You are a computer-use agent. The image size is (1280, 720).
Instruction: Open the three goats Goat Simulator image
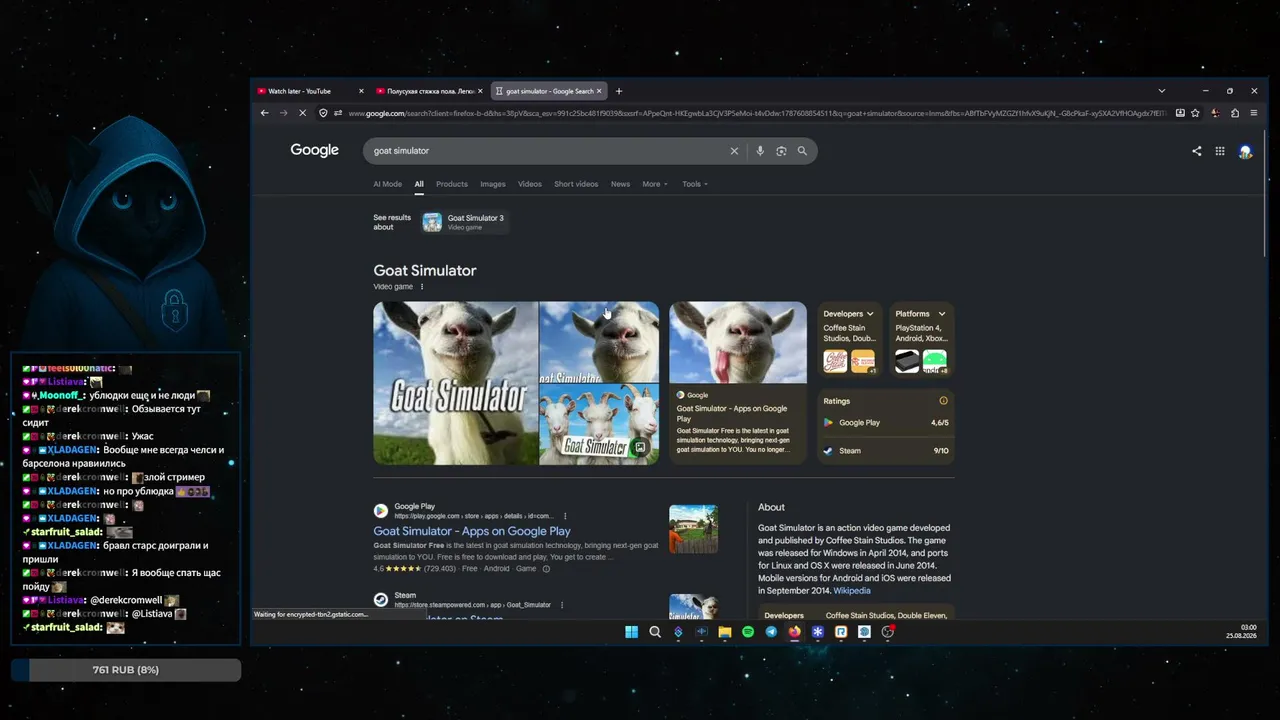click(x=599, y=425)
